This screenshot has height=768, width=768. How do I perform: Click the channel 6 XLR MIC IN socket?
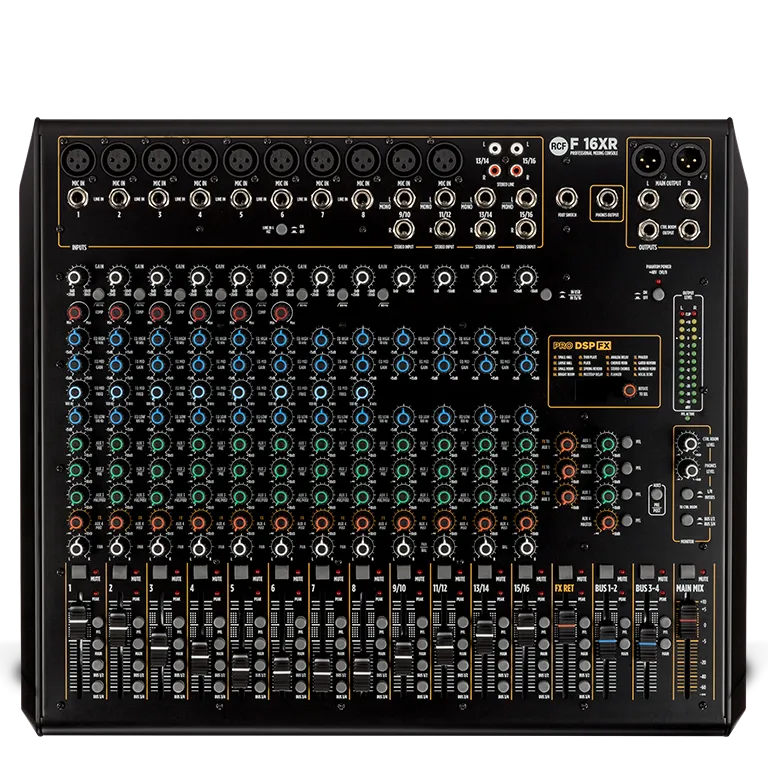coord(282,160)
